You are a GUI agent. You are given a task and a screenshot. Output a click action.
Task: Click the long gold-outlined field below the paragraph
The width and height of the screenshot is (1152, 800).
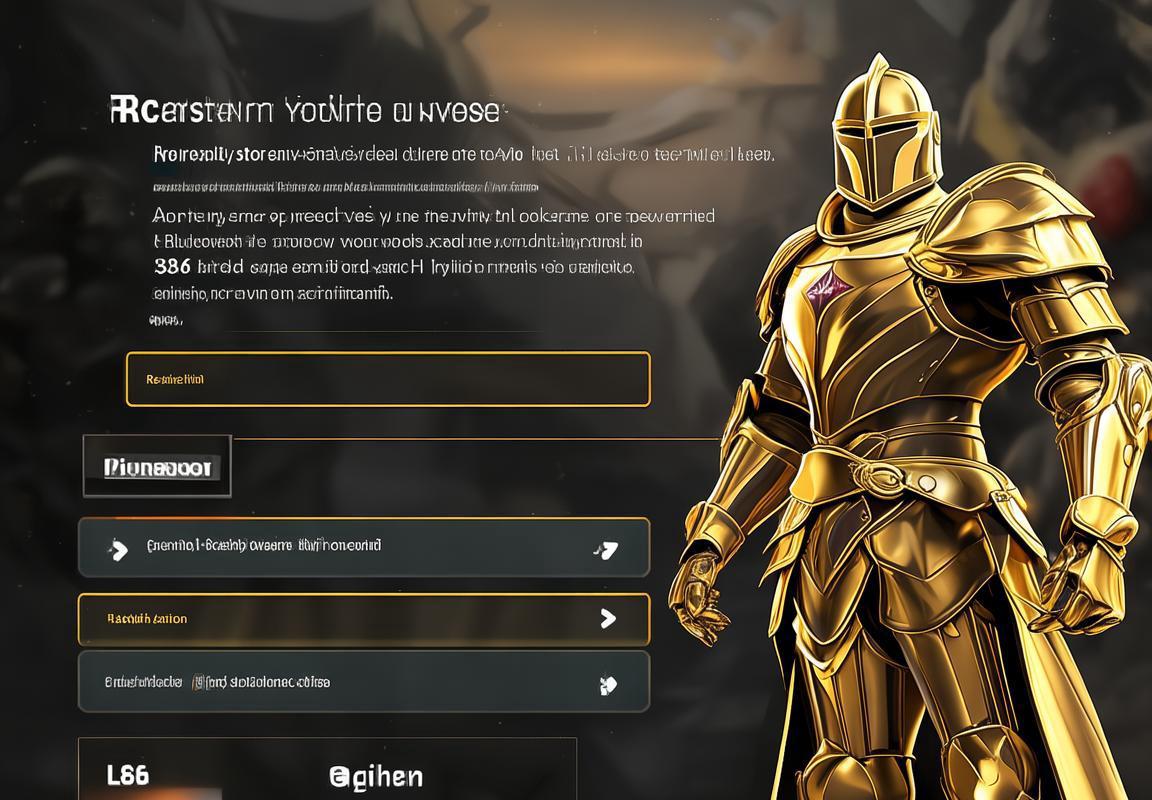pyautogui.click(x=388, y=379)
